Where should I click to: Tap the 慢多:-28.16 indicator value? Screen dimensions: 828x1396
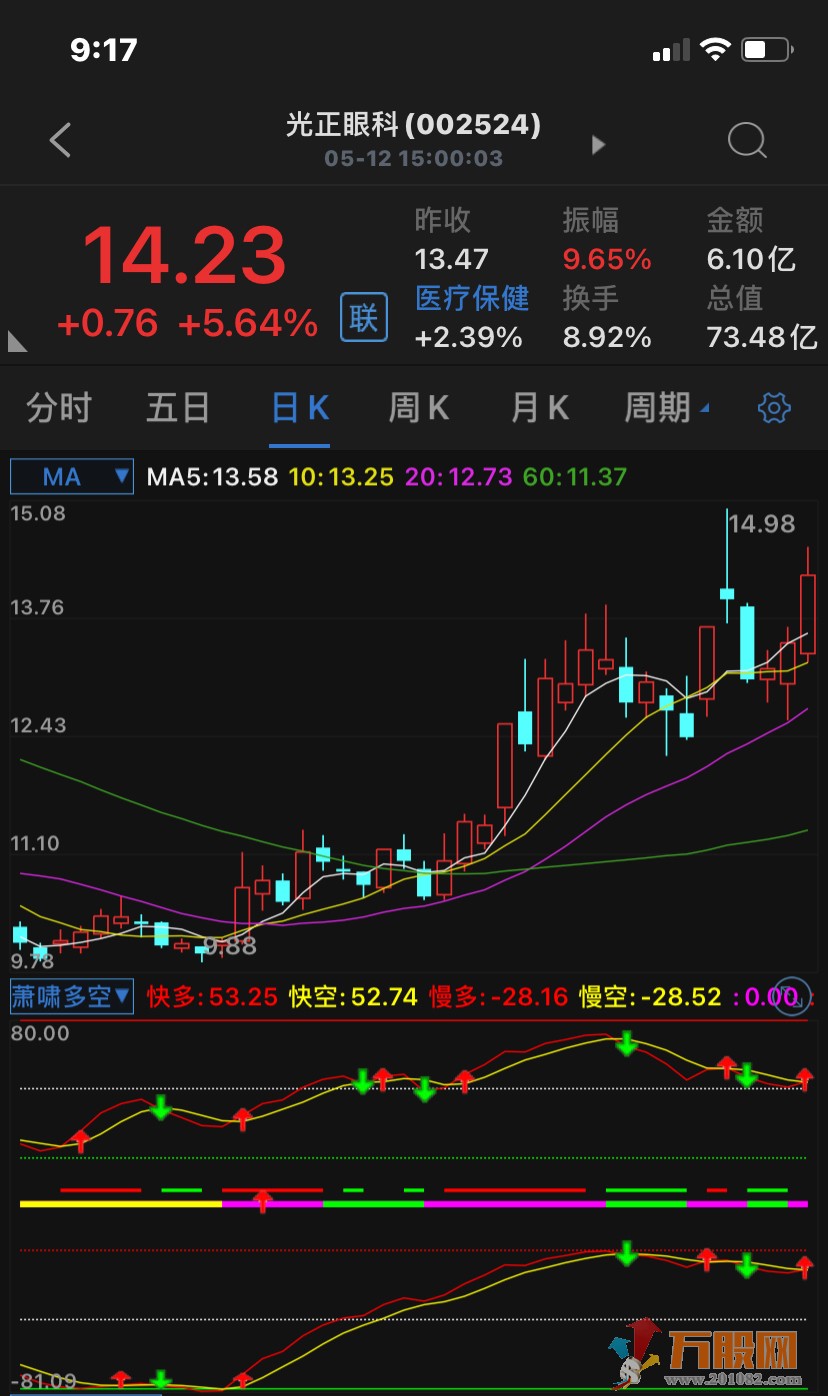coord(499,997)
